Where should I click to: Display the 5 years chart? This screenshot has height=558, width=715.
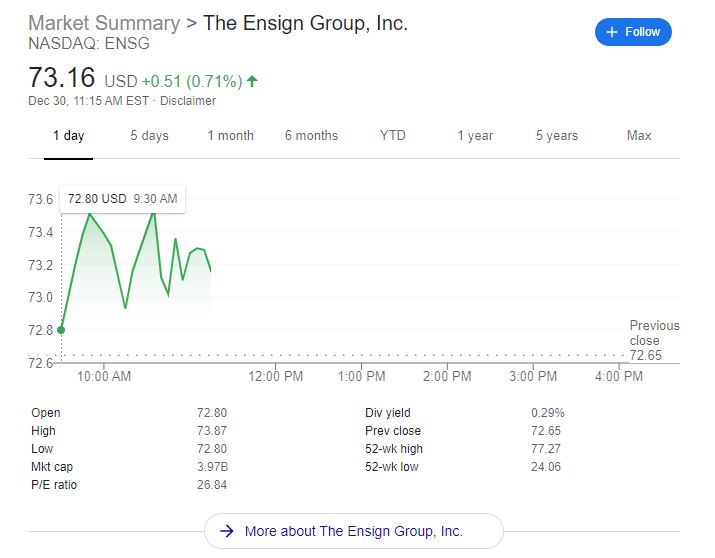pyautogui.click(x=556, y=136)
